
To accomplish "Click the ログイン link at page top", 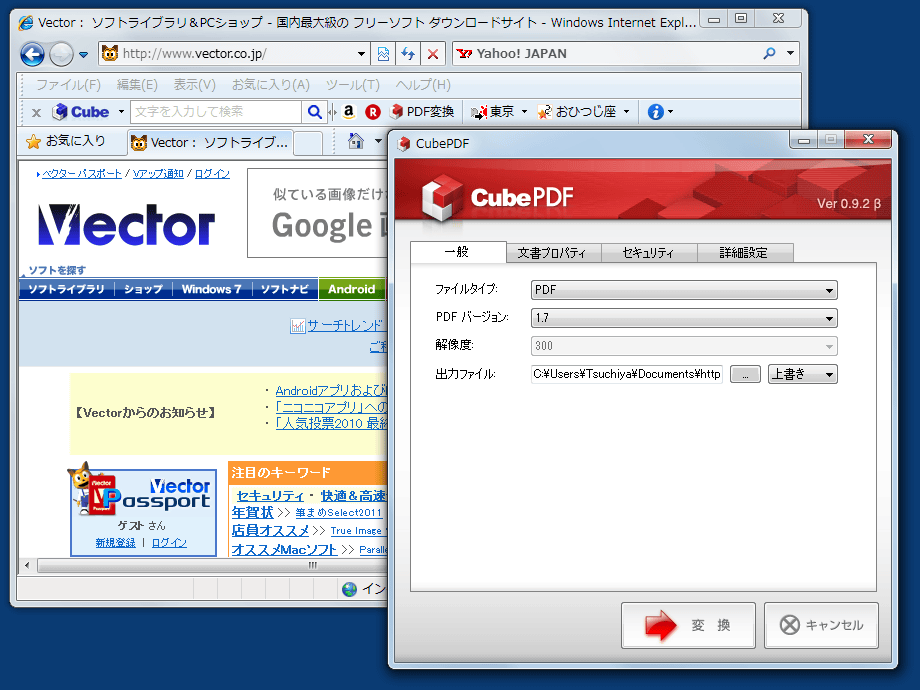I will click(x=212, y=174).
